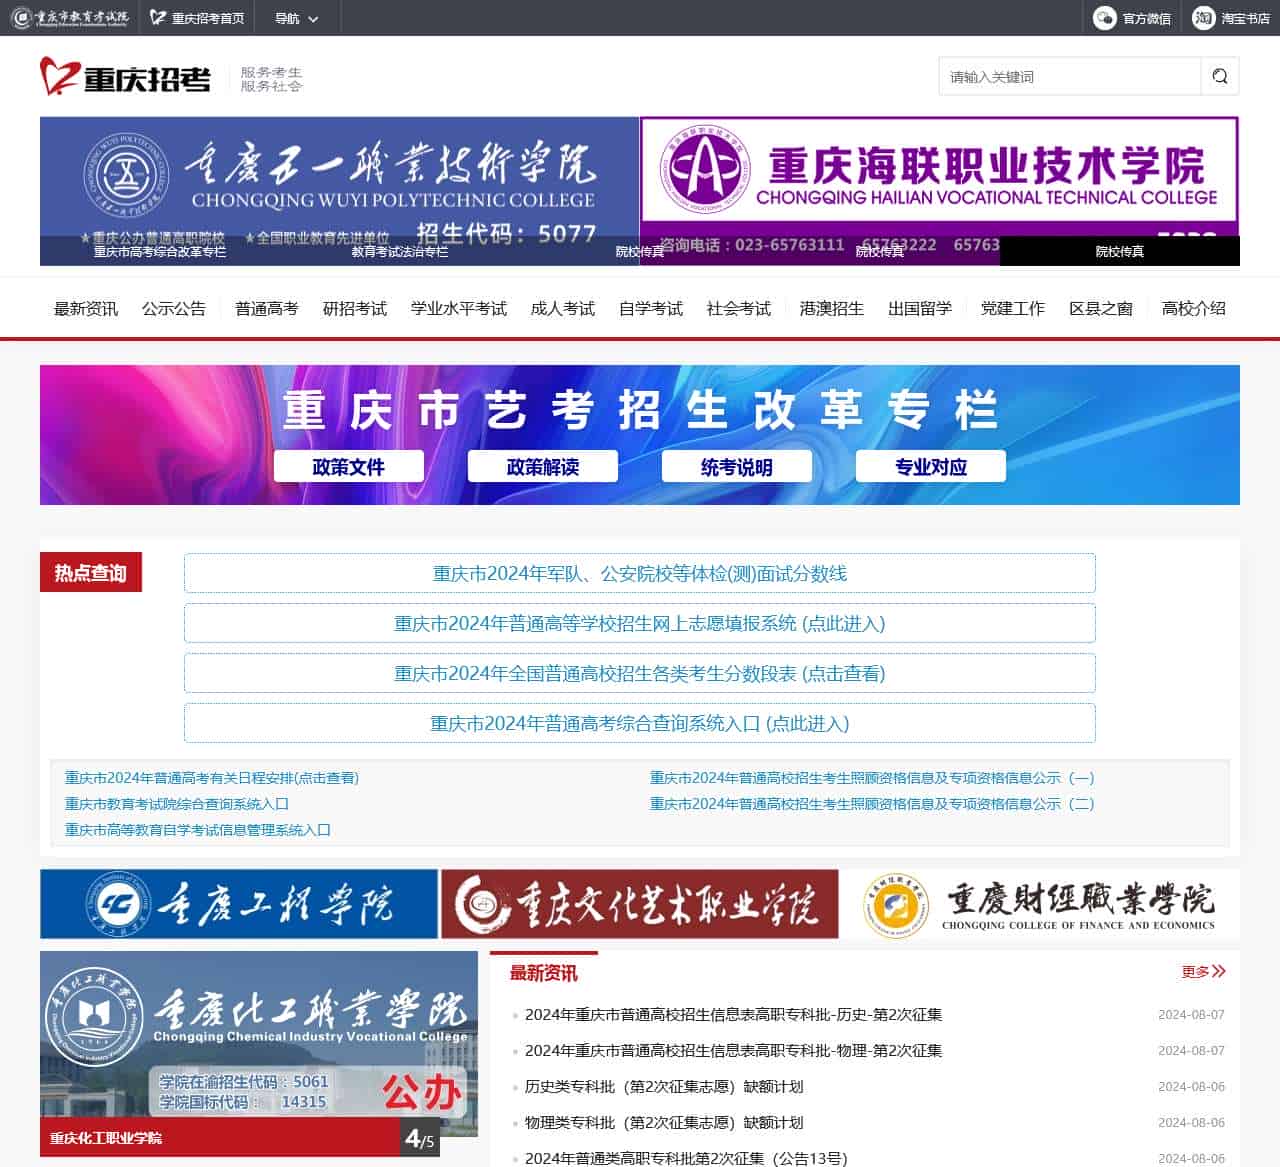Screen dimensions: 1280x1167
Task: Open 各类考生分数段表 link
Action: [640, 673]
